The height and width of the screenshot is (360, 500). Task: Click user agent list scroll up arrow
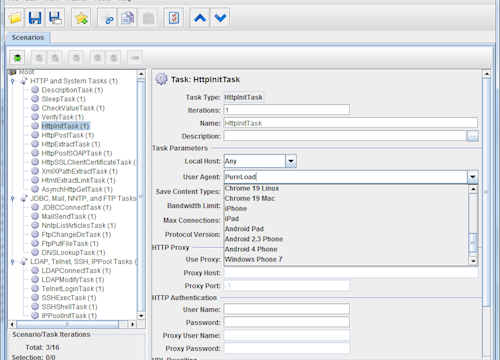[473, 189]
